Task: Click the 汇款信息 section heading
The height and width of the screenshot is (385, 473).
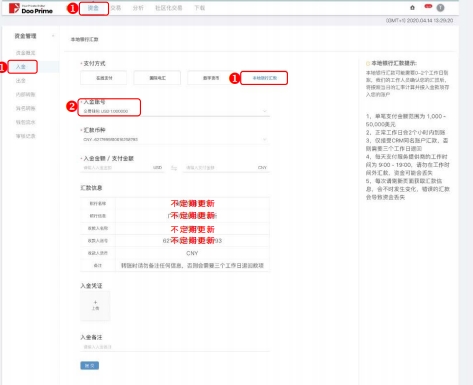Action: (91, 188)
